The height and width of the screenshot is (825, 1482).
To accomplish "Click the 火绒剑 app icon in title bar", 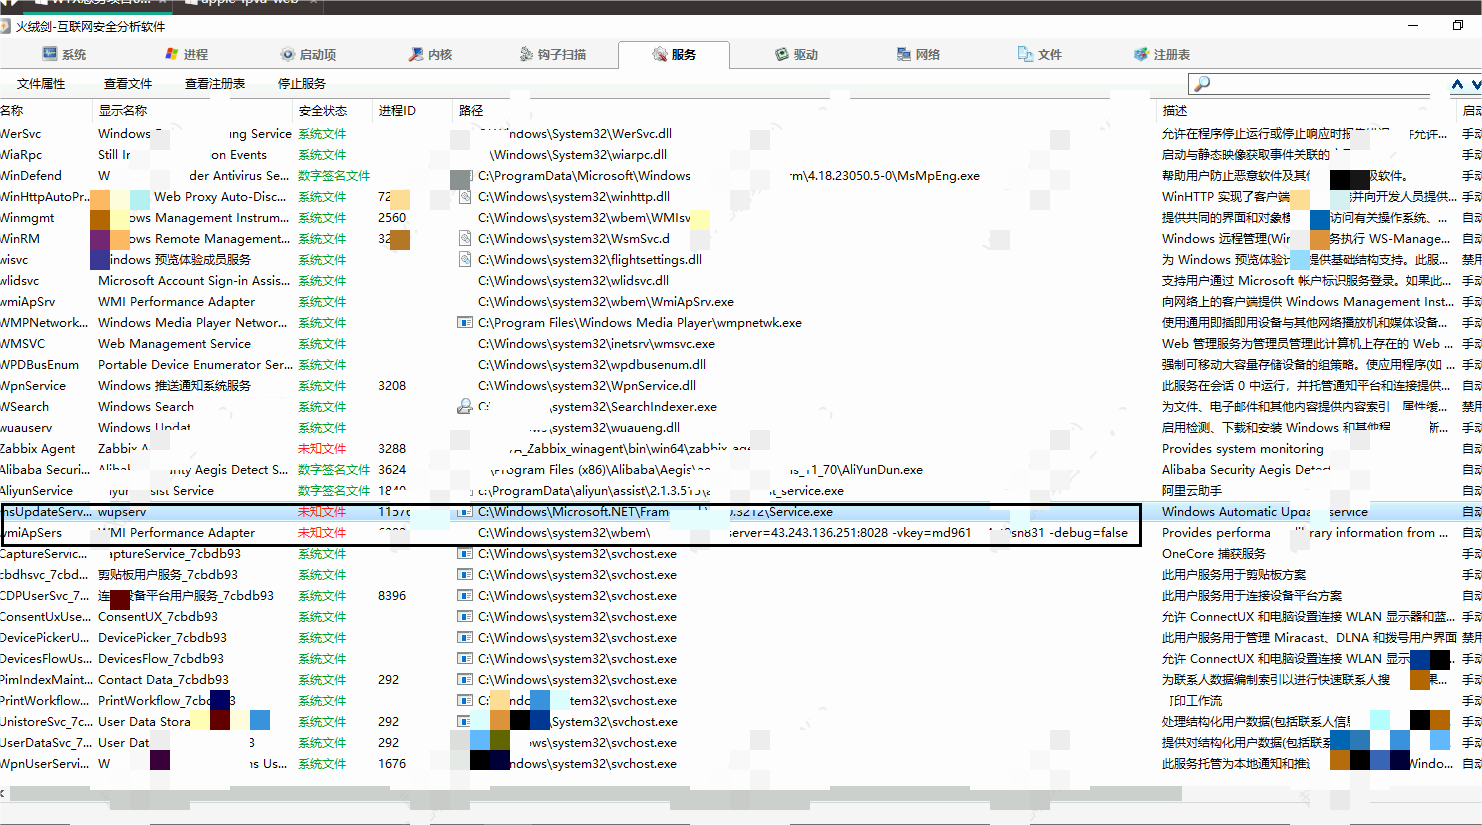I will pos(6,27).
